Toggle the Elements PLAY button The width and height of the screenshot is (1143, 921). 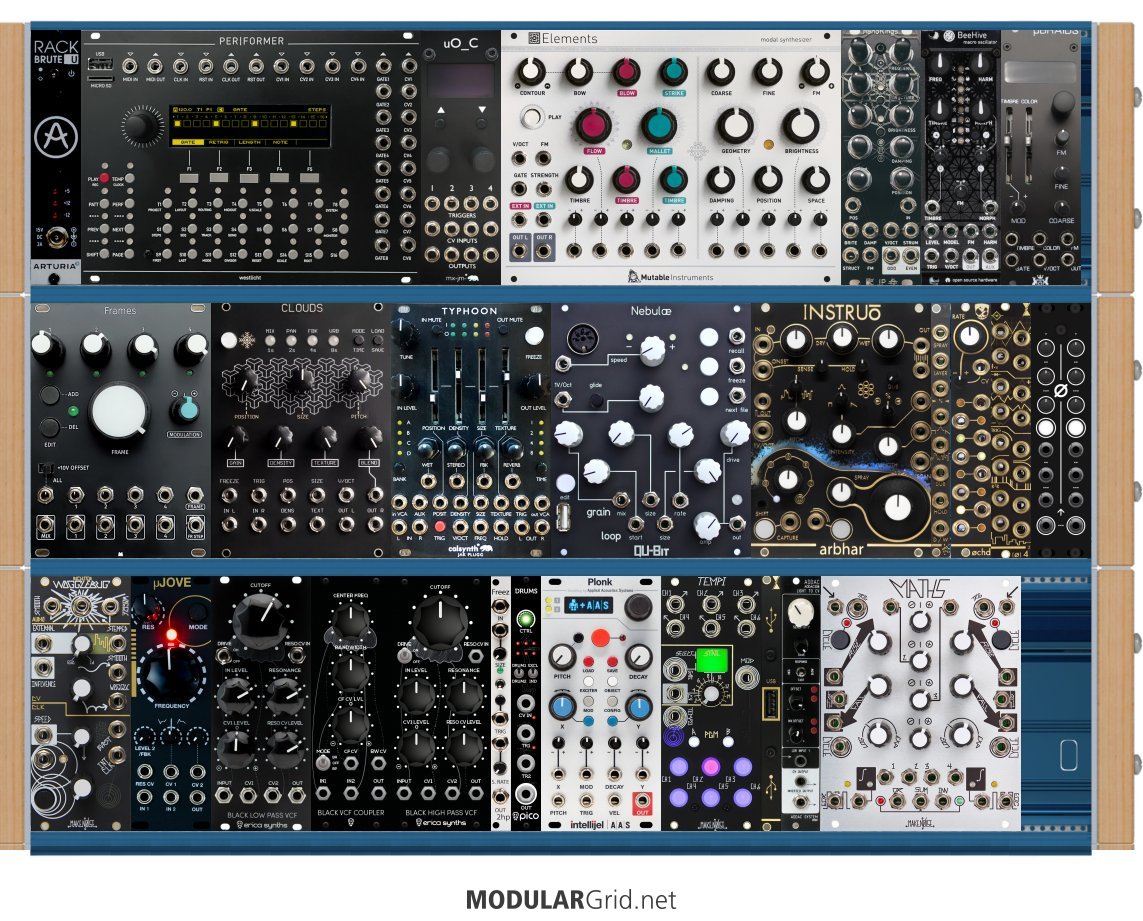[x=532, y=117]
